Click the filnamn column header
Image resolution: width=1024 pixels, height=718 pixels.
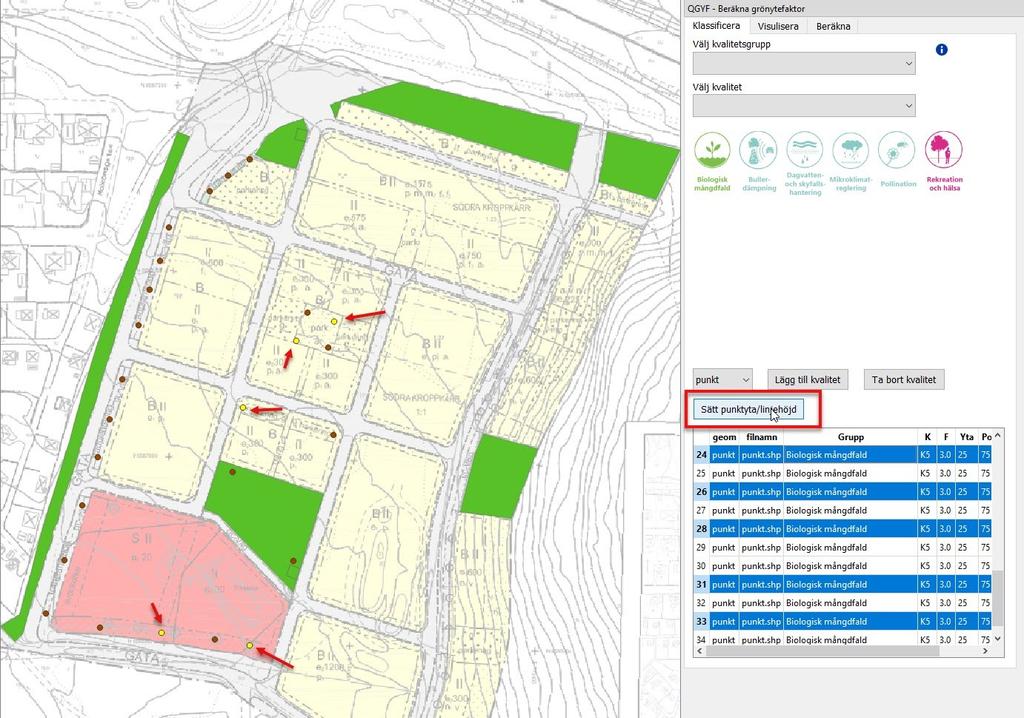pos(761,437)
